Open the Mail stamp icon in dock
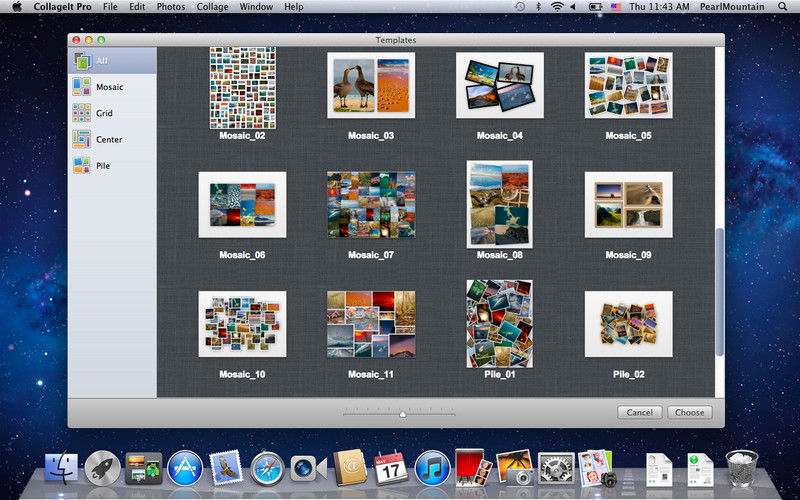Viewport: 800px width, 500px height. pyautogui.click(x=226, y=467)
